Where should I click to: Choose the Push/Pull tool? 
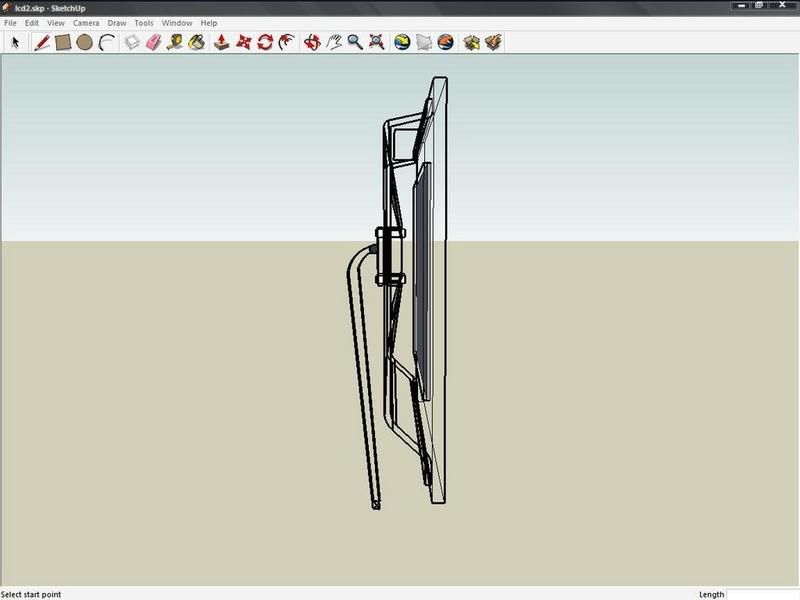tap(222, 42)
